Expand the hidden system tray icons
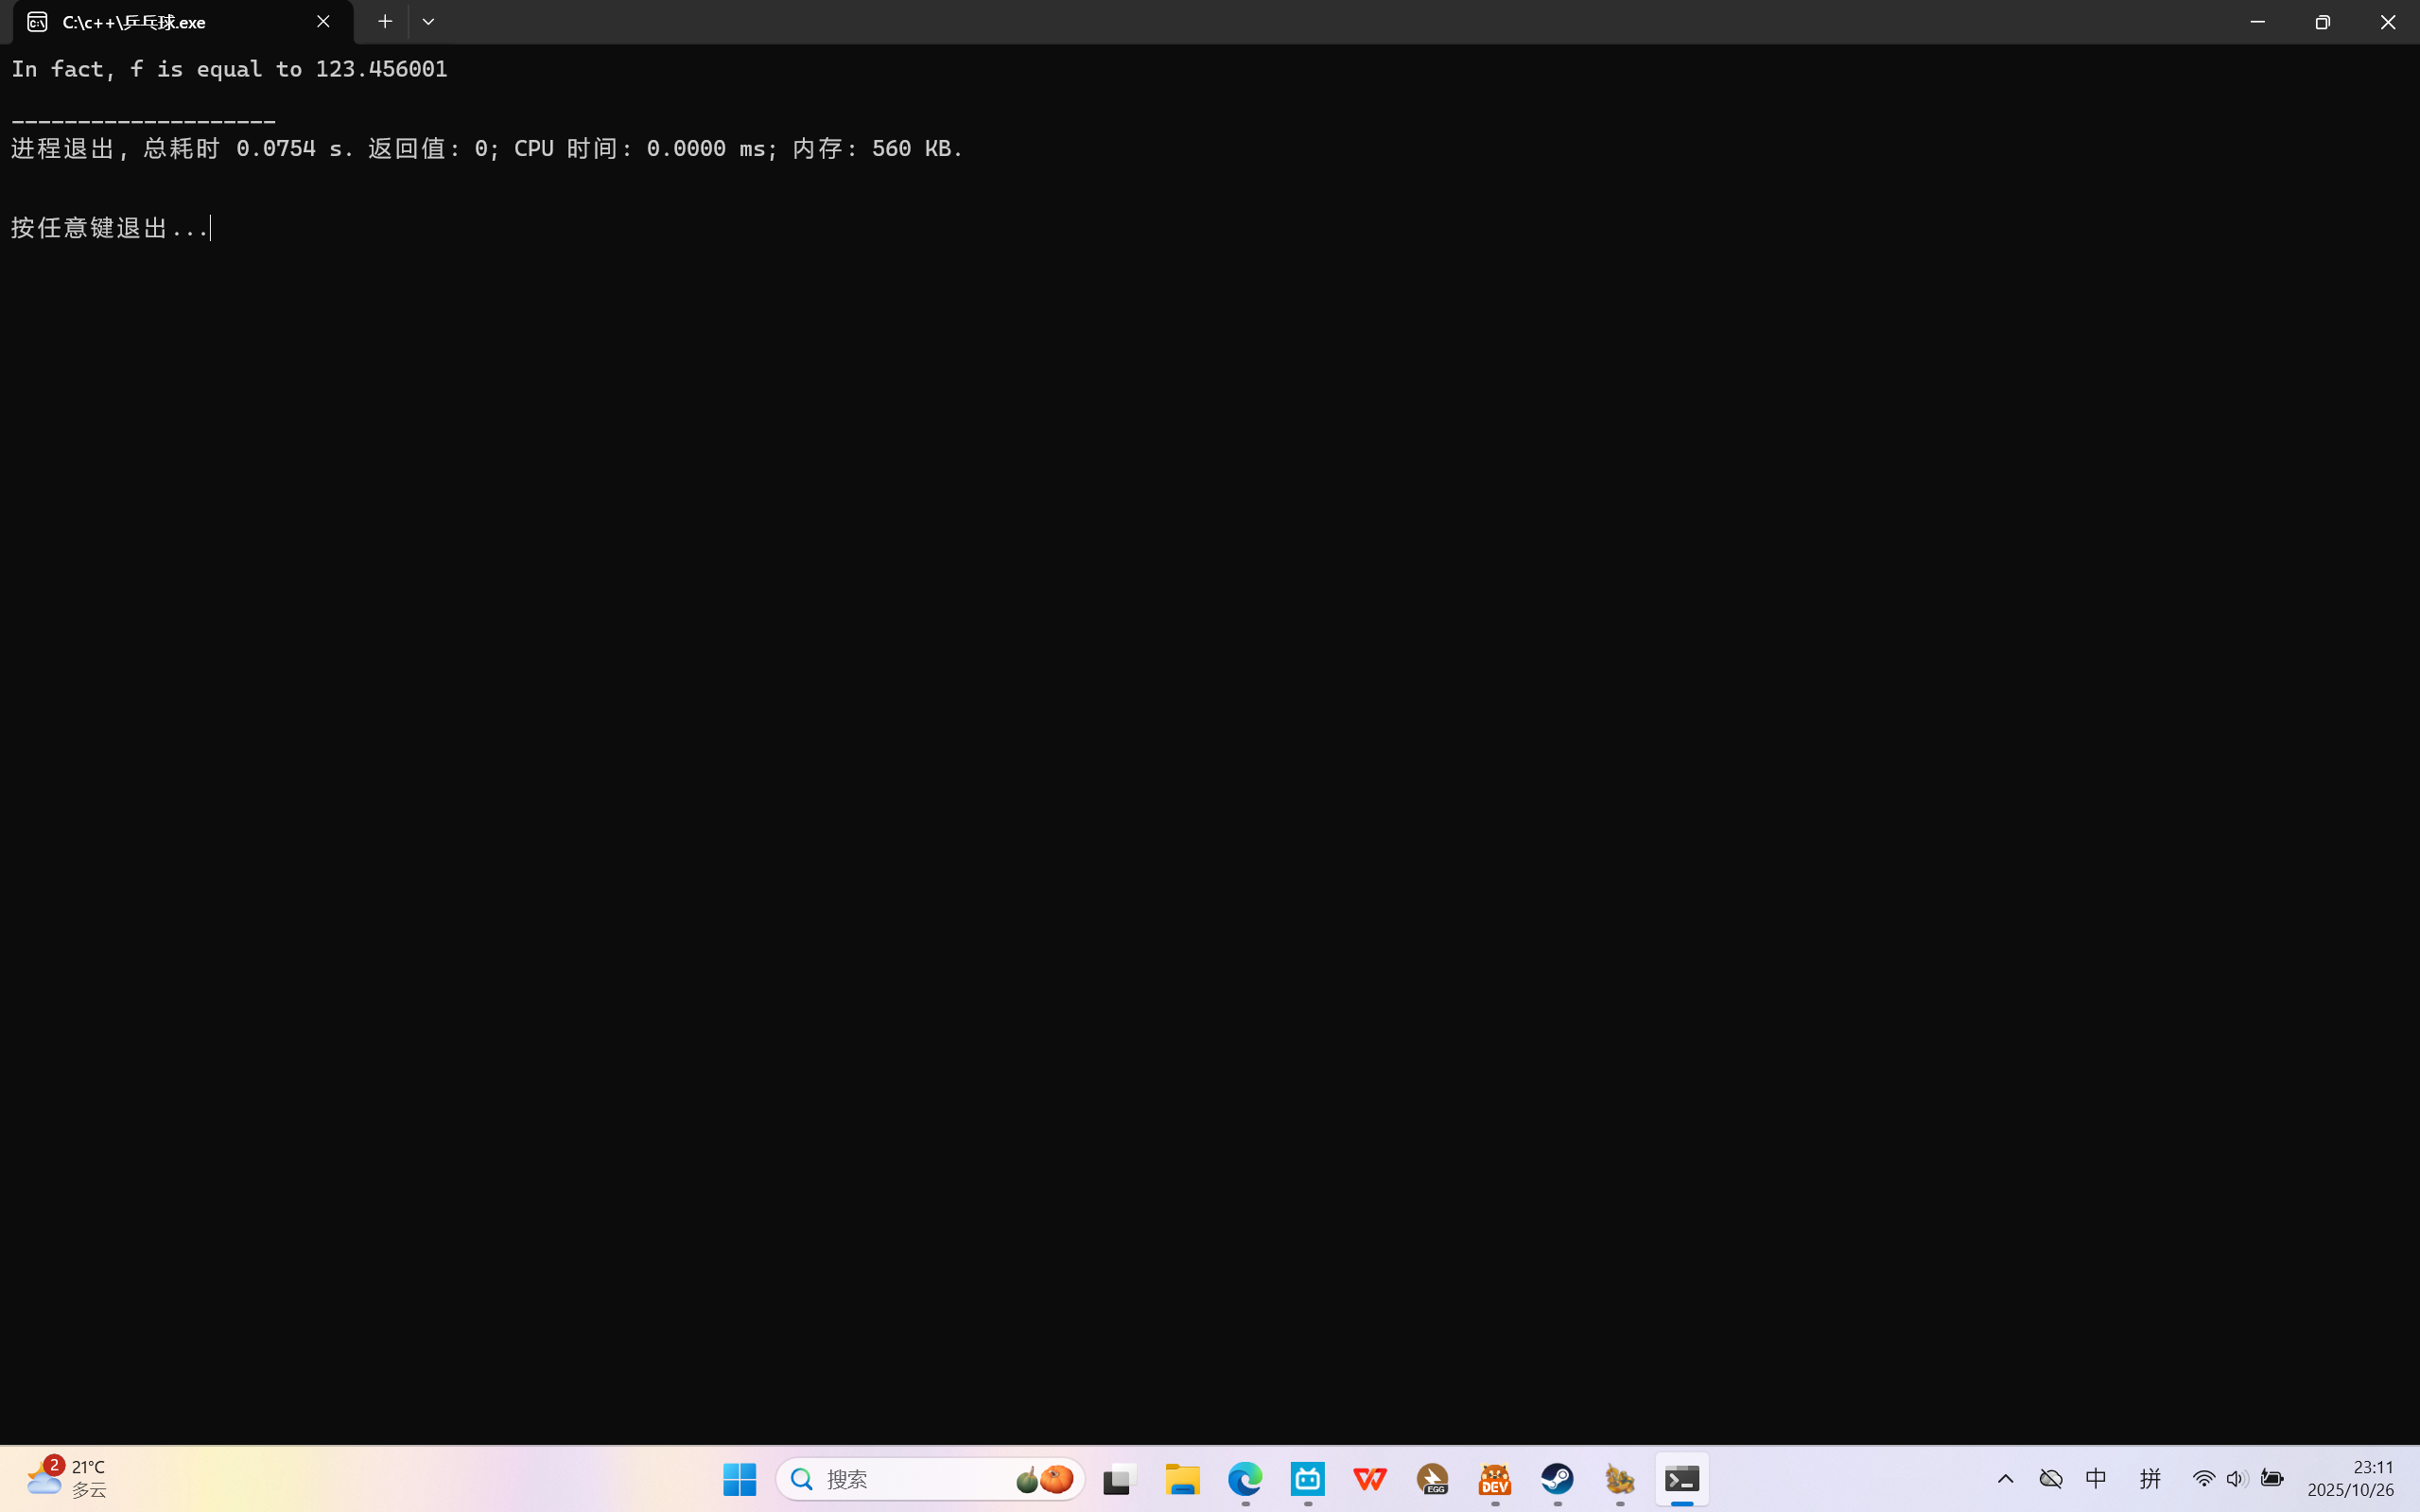The width and height of the screenshot is (2420, 1512). coord(2005,1478)
